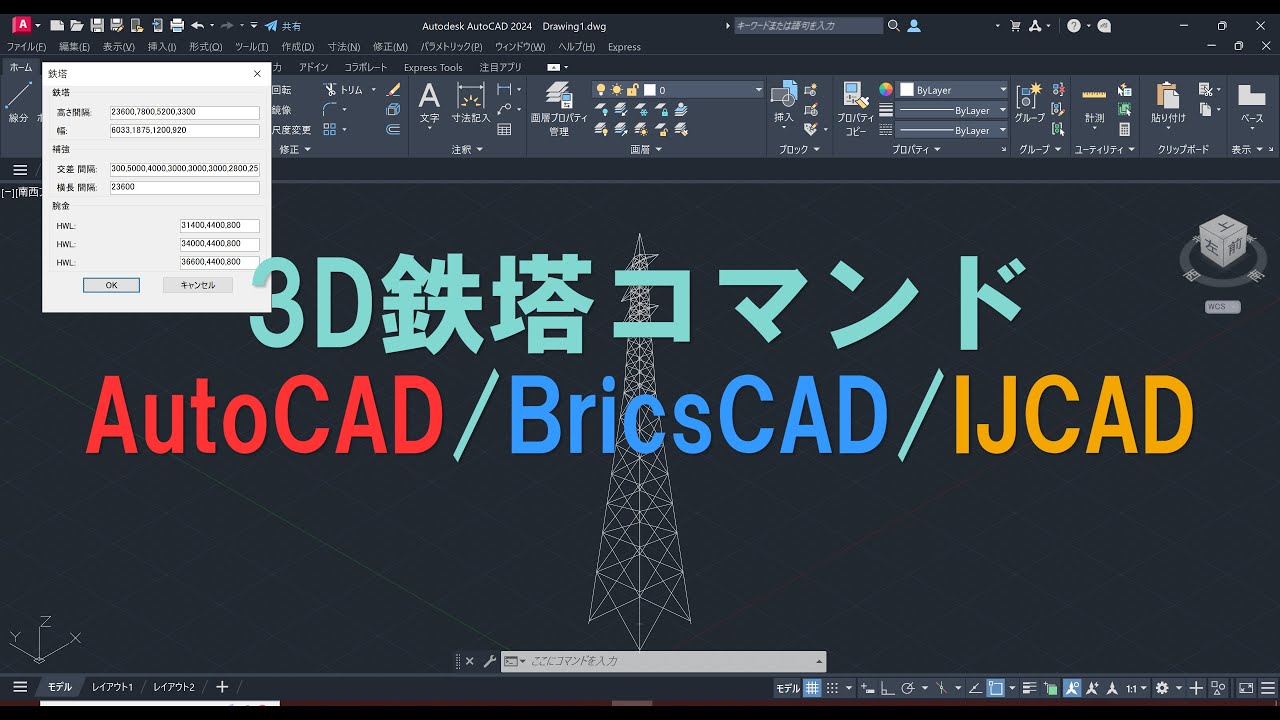The width and height of the screenshot is (1280, 720).
Task: Click the Open folder icon in quick access toolbar
Action: click(x=77, y=26)
